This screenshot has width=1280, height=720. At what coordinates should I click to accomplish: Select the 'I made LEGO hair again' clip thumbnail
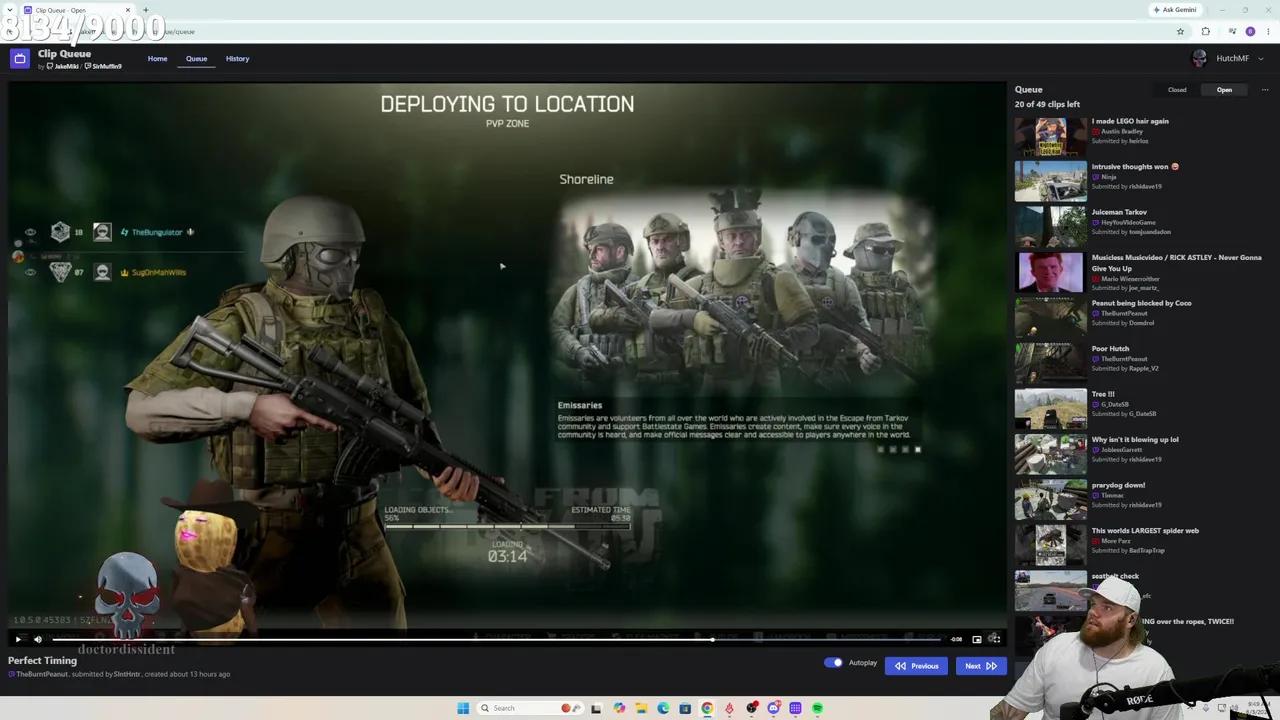click(x=1050, y=136)
